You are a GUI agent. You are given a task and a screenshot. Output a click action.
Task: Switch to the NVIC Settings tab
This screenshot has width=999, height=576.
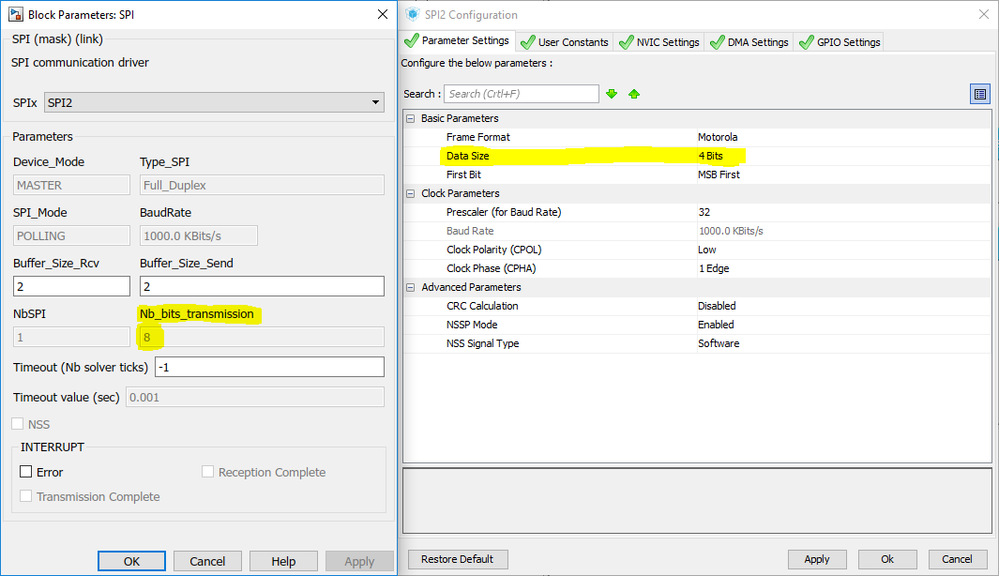[659, 42]
